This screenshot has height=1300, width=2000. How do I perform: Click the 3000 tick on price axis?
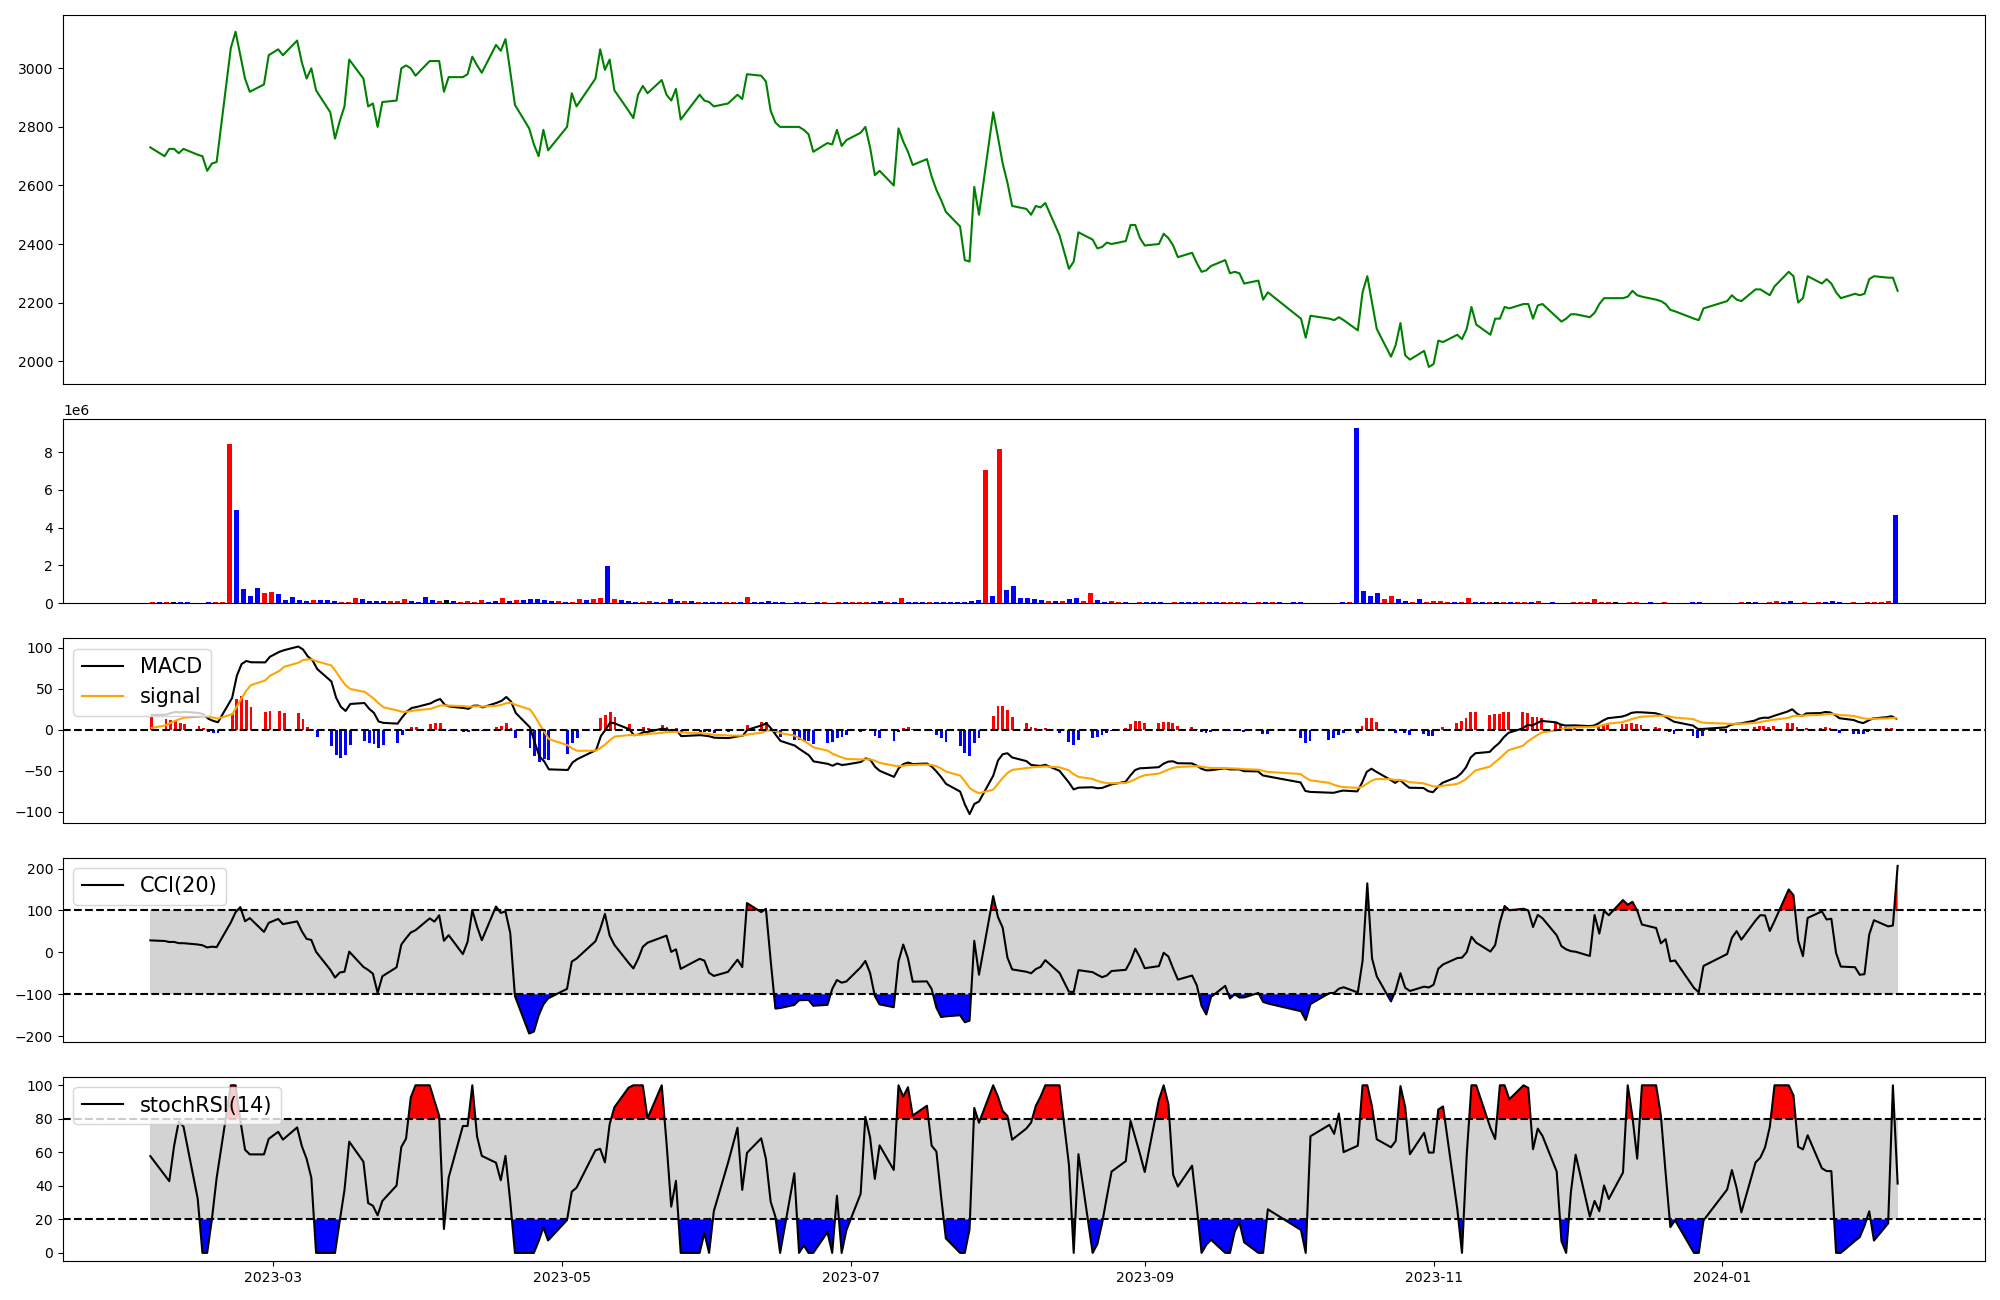[x=37, y=69]
